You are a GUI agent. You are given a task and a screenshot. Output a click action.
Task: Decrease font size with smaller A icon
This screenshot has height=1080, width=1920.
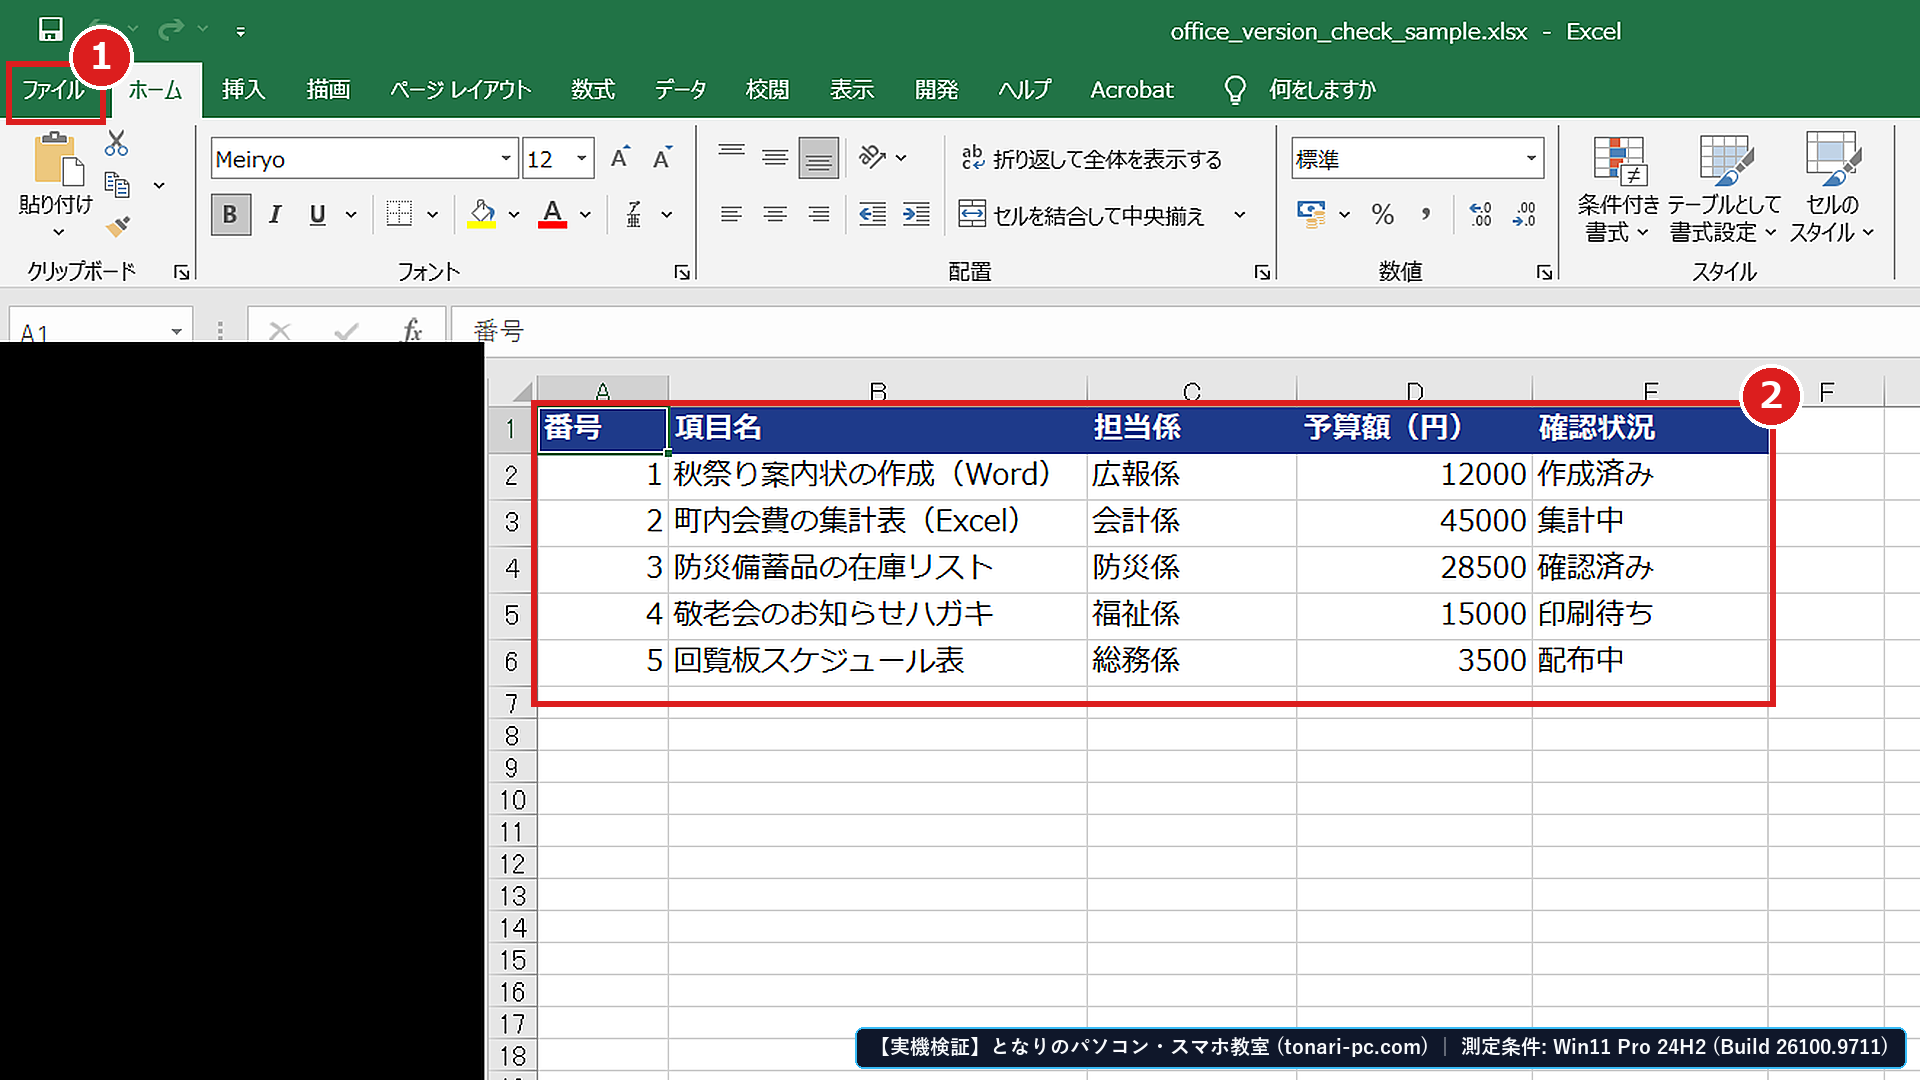click(x=662, y=158)
